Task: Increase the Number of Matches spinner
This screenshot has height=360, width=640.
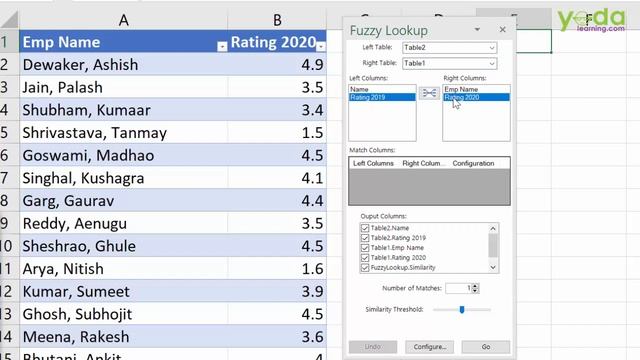Action: pyautogui.click(x=475, y=286)
